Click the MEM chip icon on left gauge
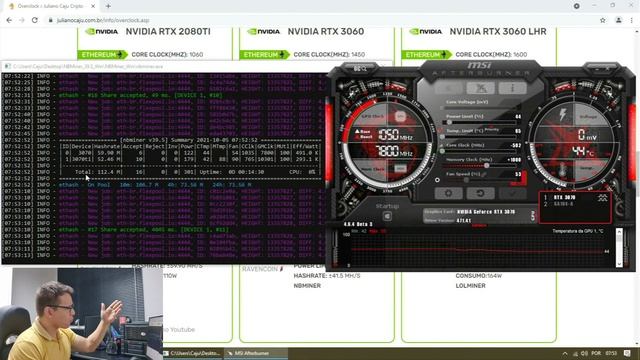 tap(400, 168)
